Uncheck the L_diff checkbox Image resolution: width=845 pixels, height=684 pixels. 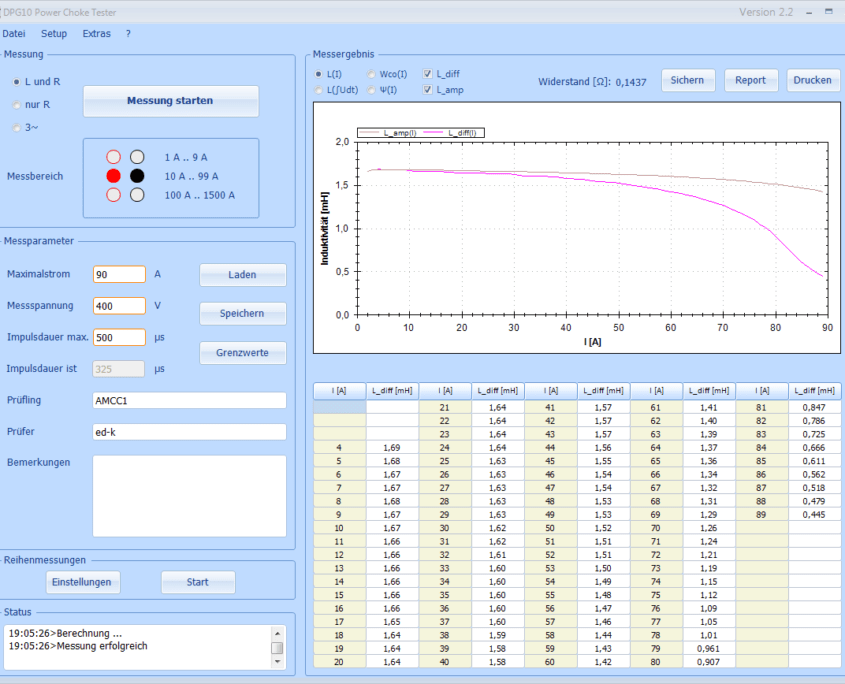(x=428, y=74)
